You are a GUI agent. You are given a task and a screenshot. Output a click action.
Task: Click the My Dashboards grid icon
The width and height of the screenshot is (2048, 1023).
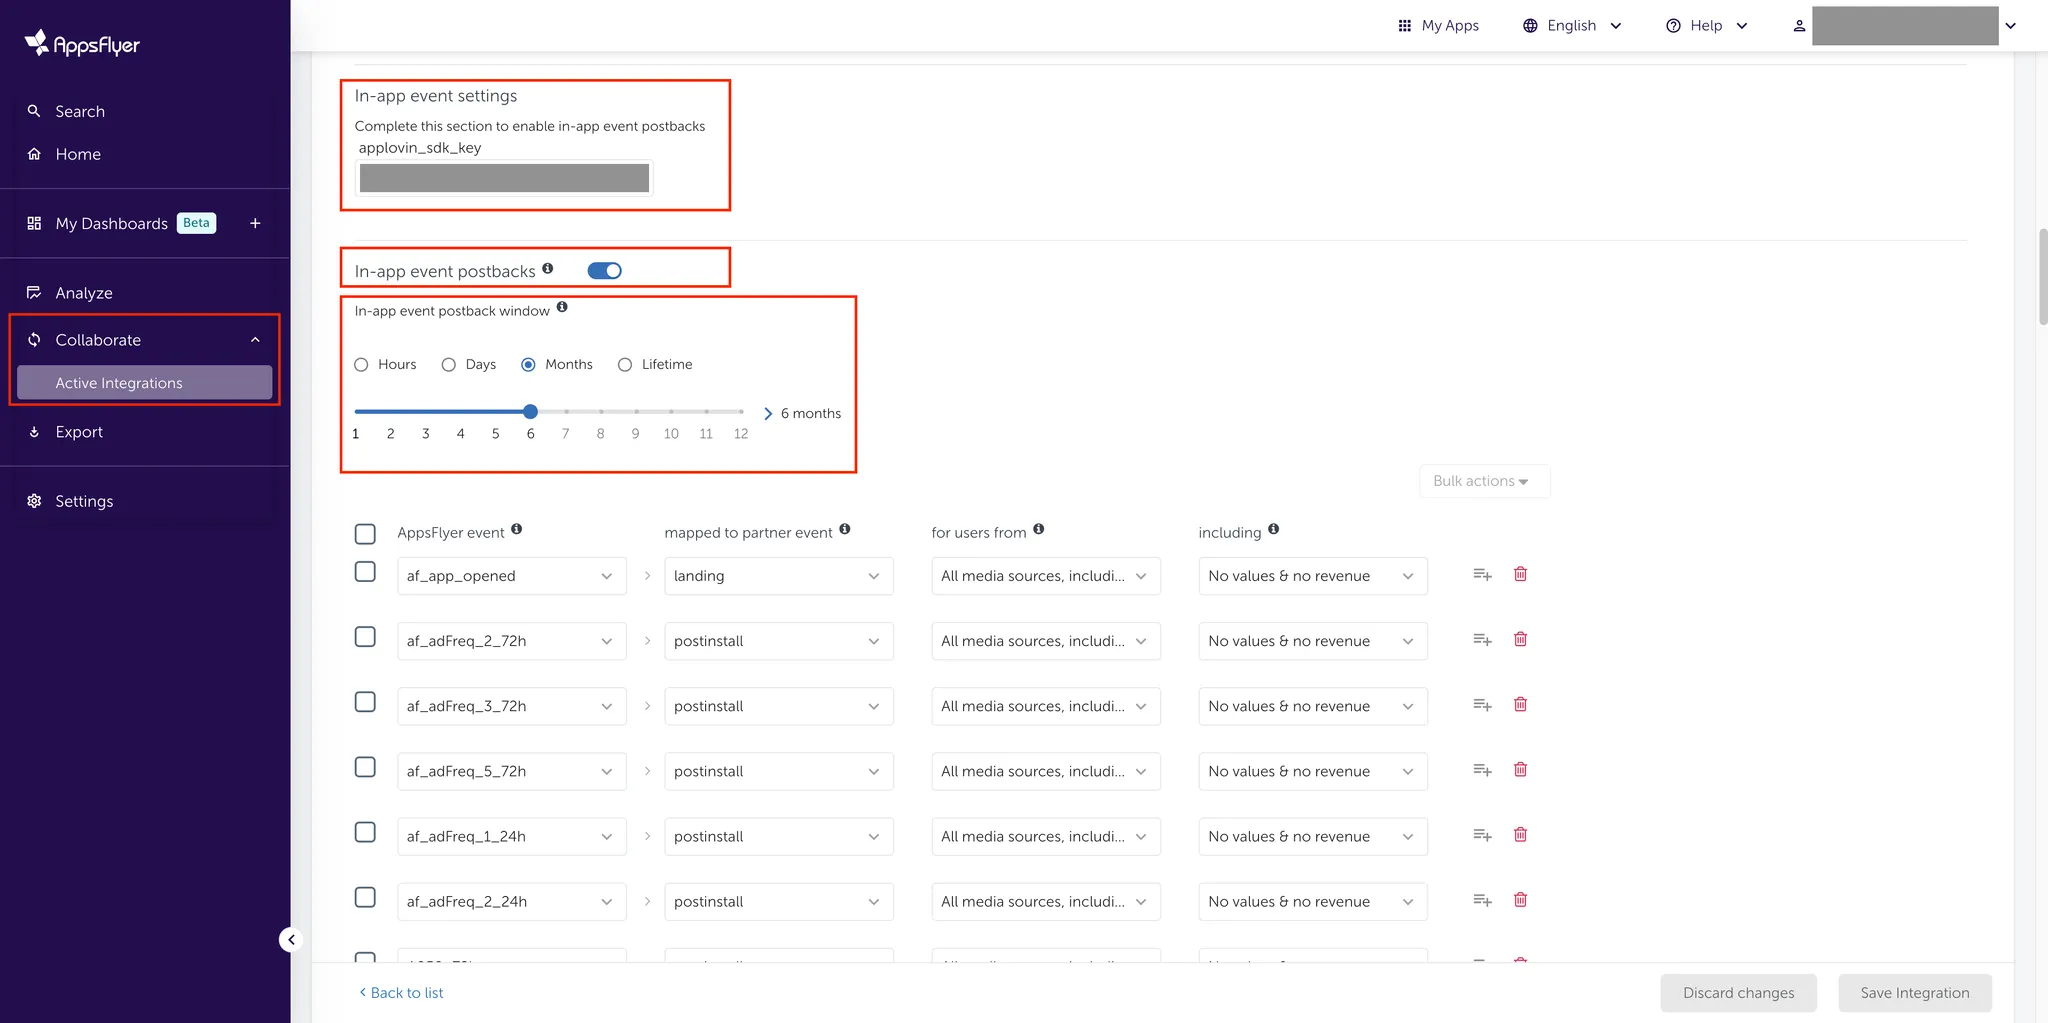click(34, 223)
